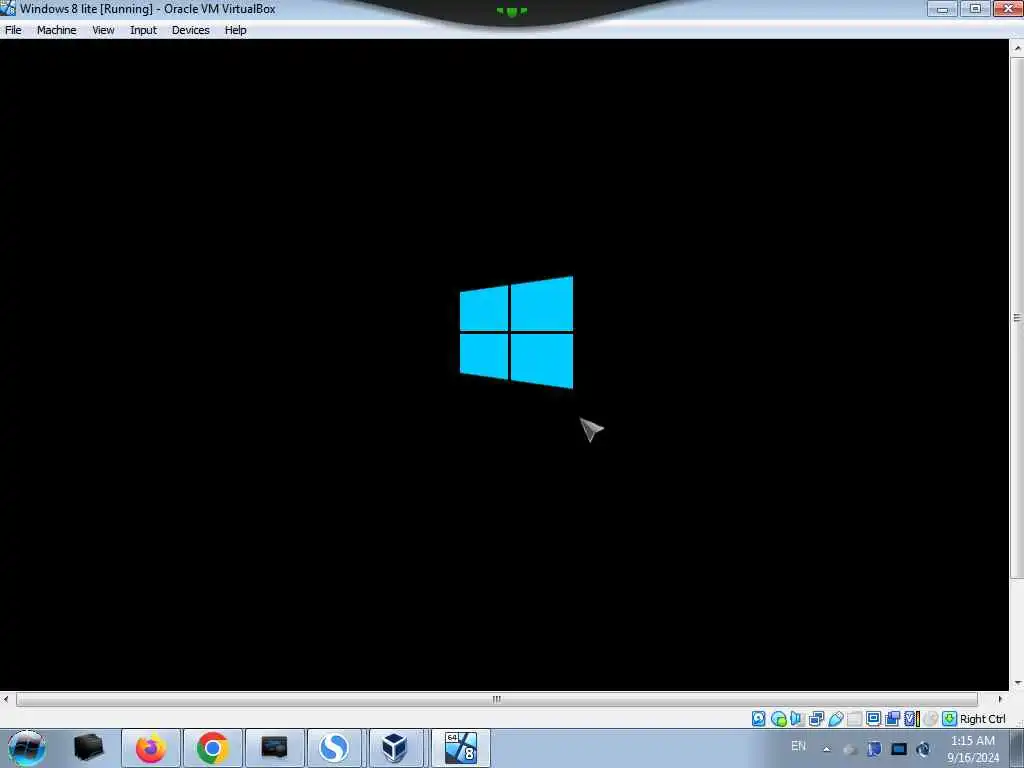Click the recording status icon
1024x768 pixels.
(892, 718)
